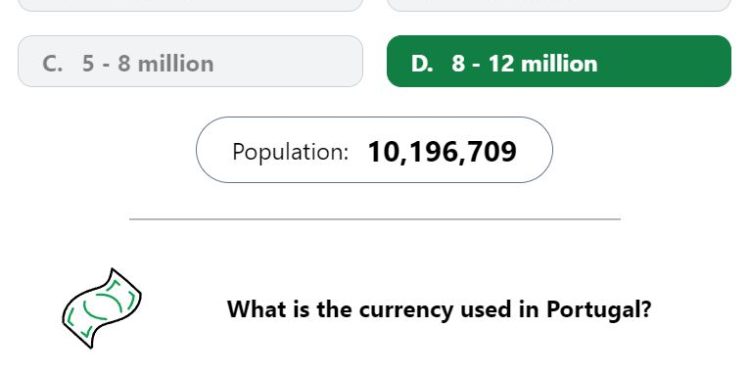750x375 pixels.
Task: Click the "Population:" label text
Action: click(290, 152)
